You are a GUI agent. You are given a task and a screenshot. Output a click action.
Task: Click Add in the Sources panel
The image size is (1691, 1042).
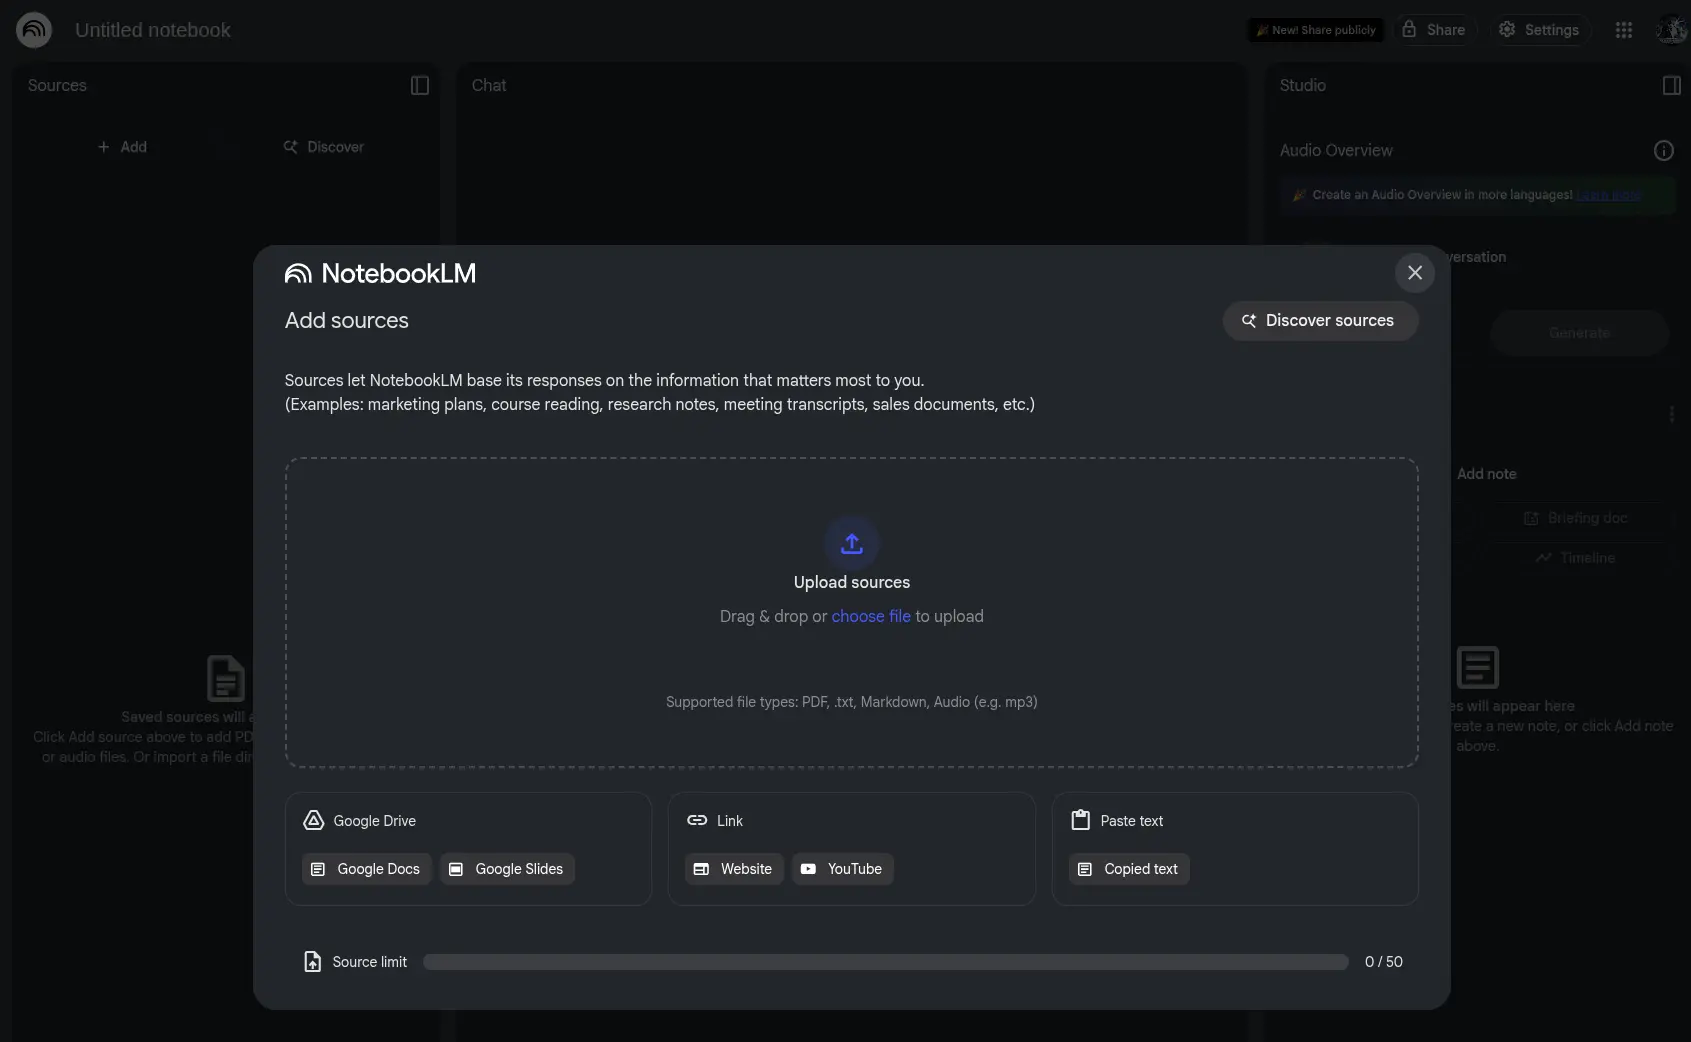tap(122, 147)
